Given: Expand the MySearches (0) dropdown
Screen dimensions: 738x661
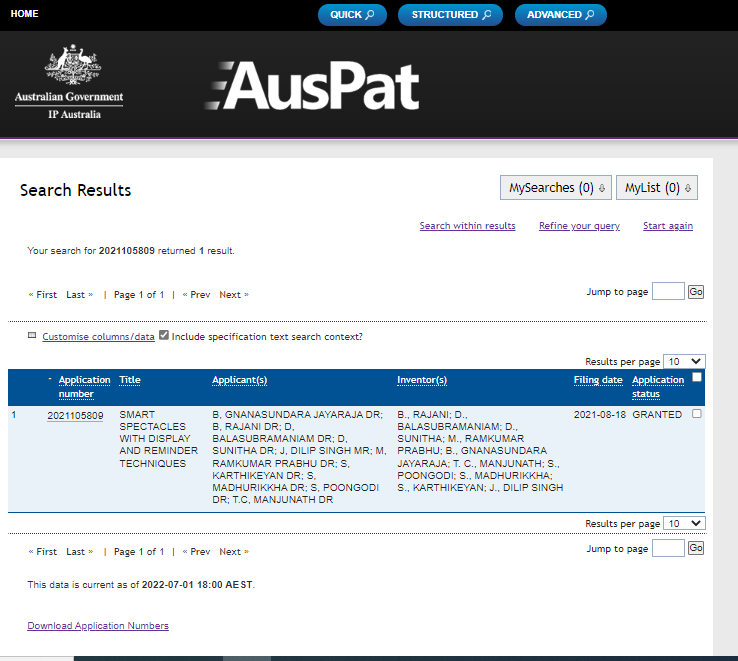Looking at the screenshot, I should point(556,187).
